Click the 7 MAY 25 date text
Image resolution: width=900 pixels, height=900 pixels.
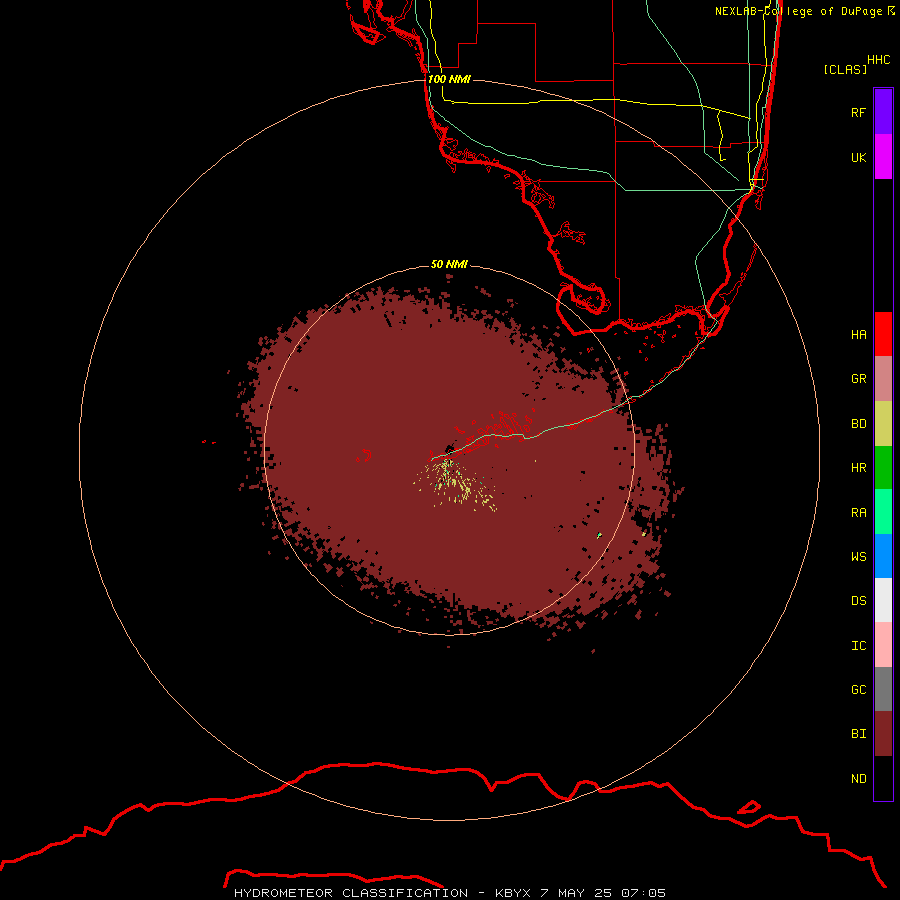[577, 893]
